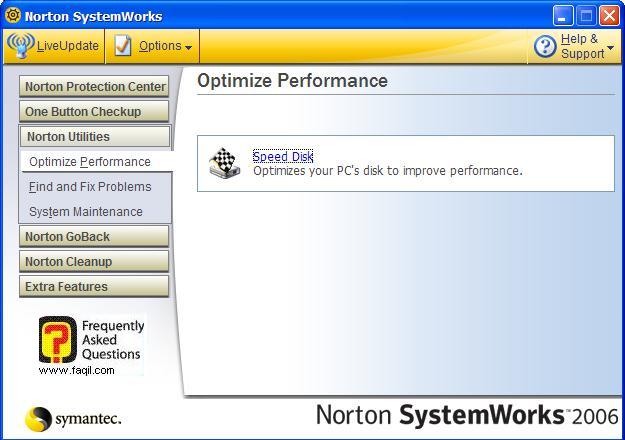Open Norton Protection Center

pos(94,86)
